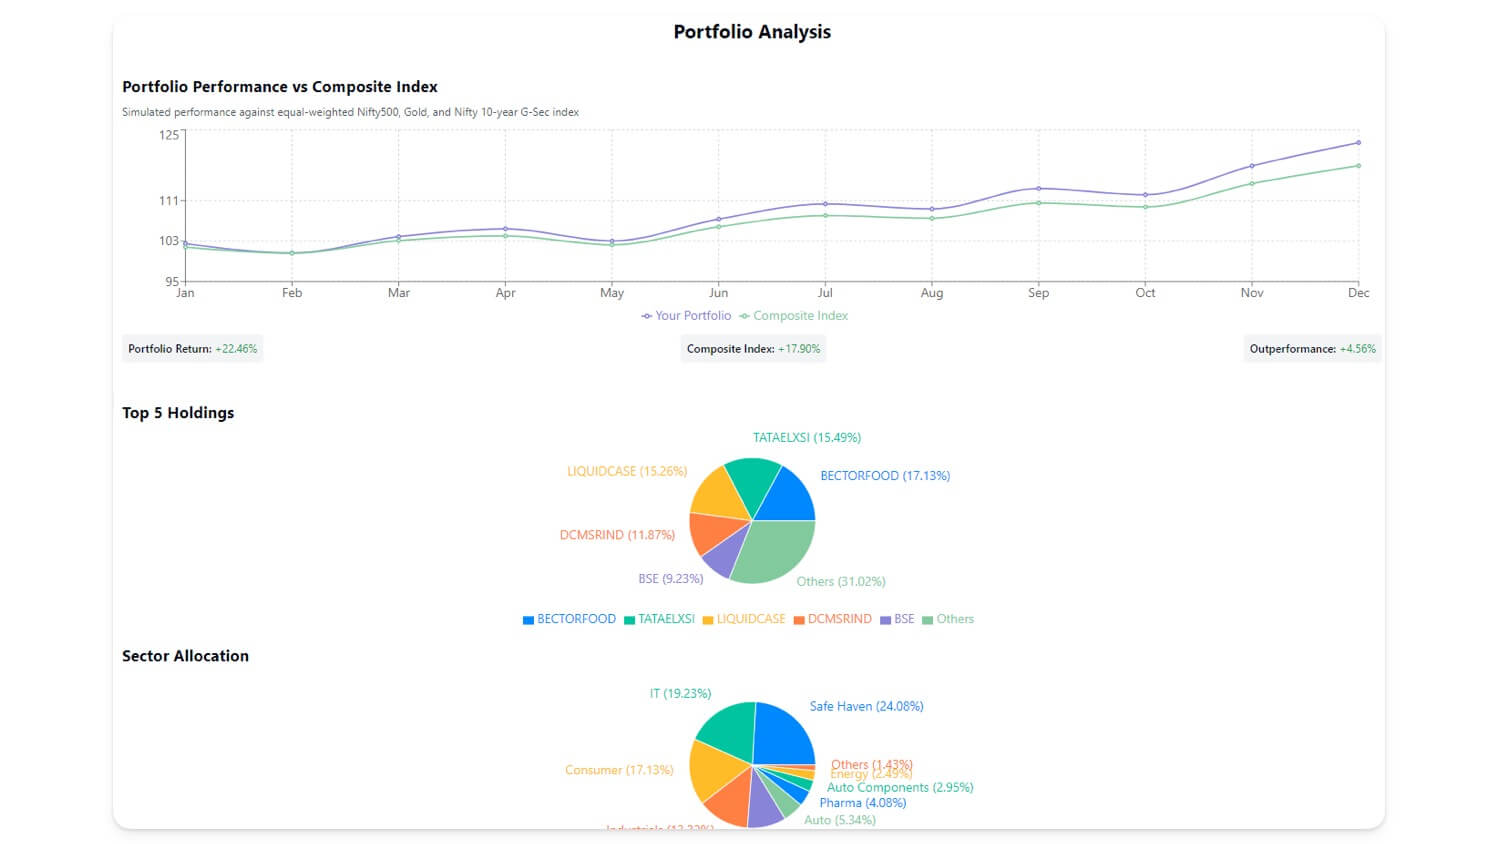This screenshot has width=1498, height=844.
Task: Click the Outperformance +4.56% badge
Action: (x=1312, y=349)
